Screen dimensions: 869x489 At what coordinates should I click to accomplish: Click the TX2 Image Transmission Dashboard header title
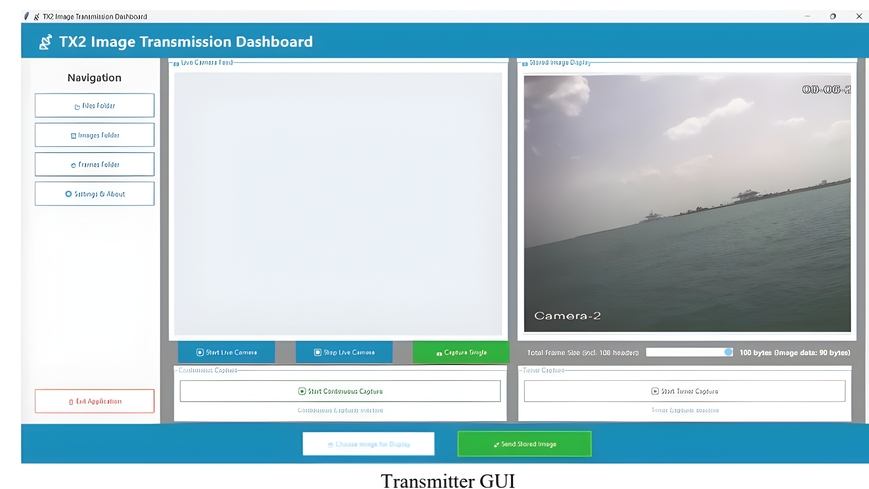(186, 42)
